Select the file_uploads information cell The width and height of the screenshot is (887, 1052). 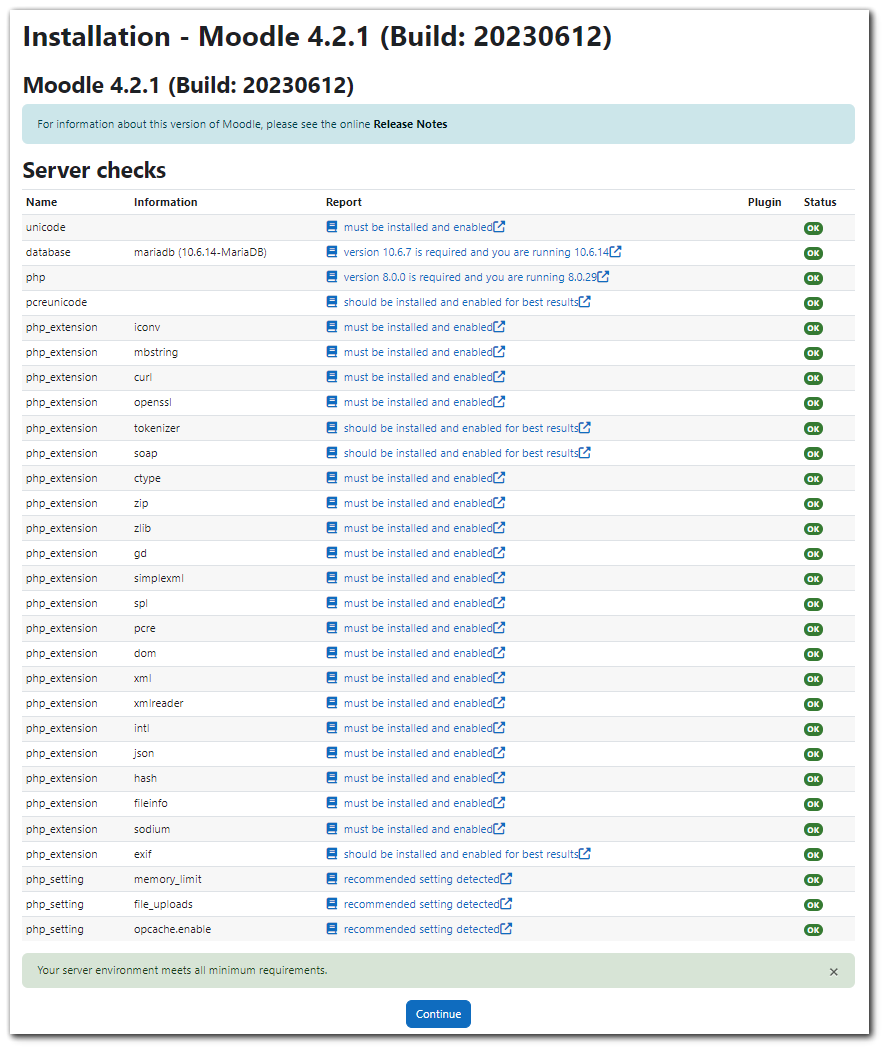tap(163, 904)
